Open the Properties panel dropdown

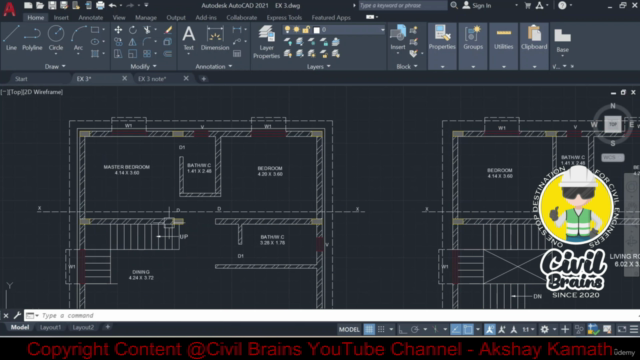pos(442,67)
